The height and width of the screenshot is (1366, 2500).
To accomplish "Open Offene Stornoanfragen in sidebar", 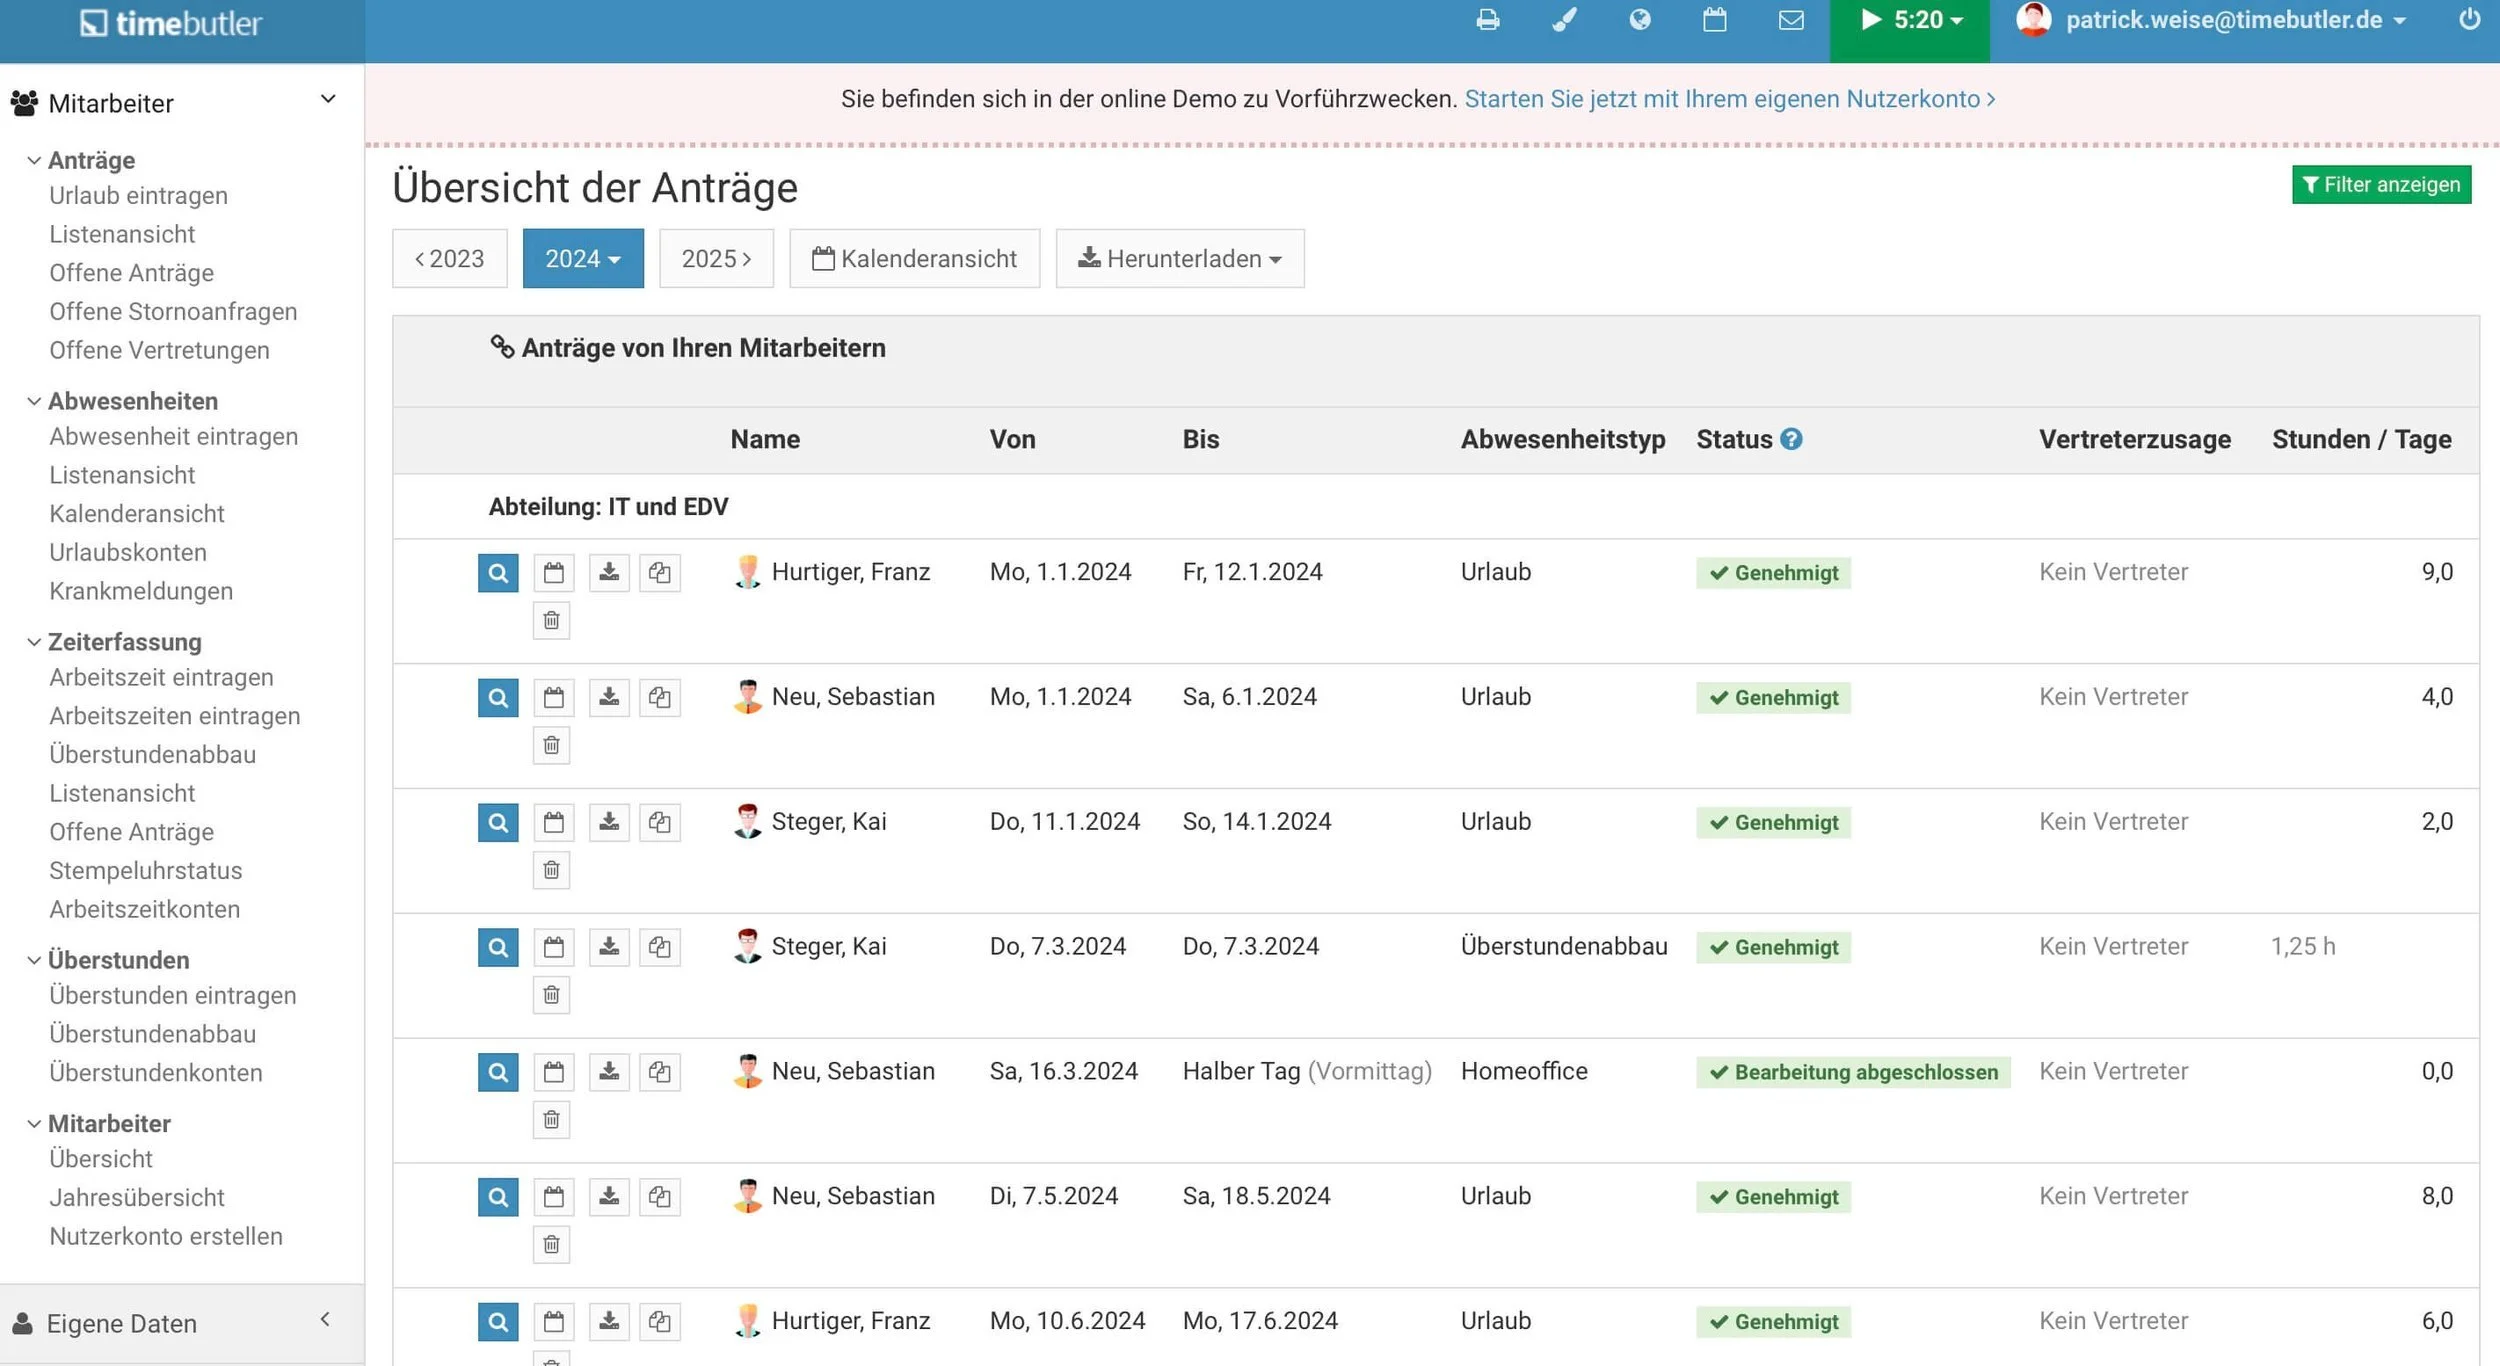I will point(173,312).
